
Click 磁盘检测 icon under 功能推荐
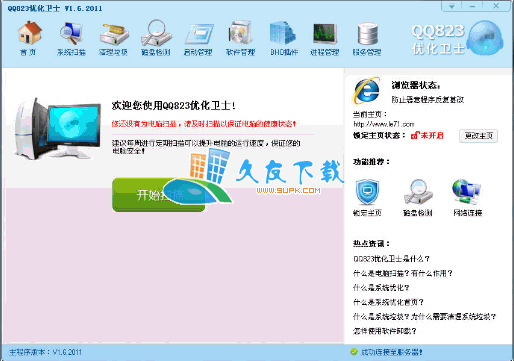click(x=418, y=192)
